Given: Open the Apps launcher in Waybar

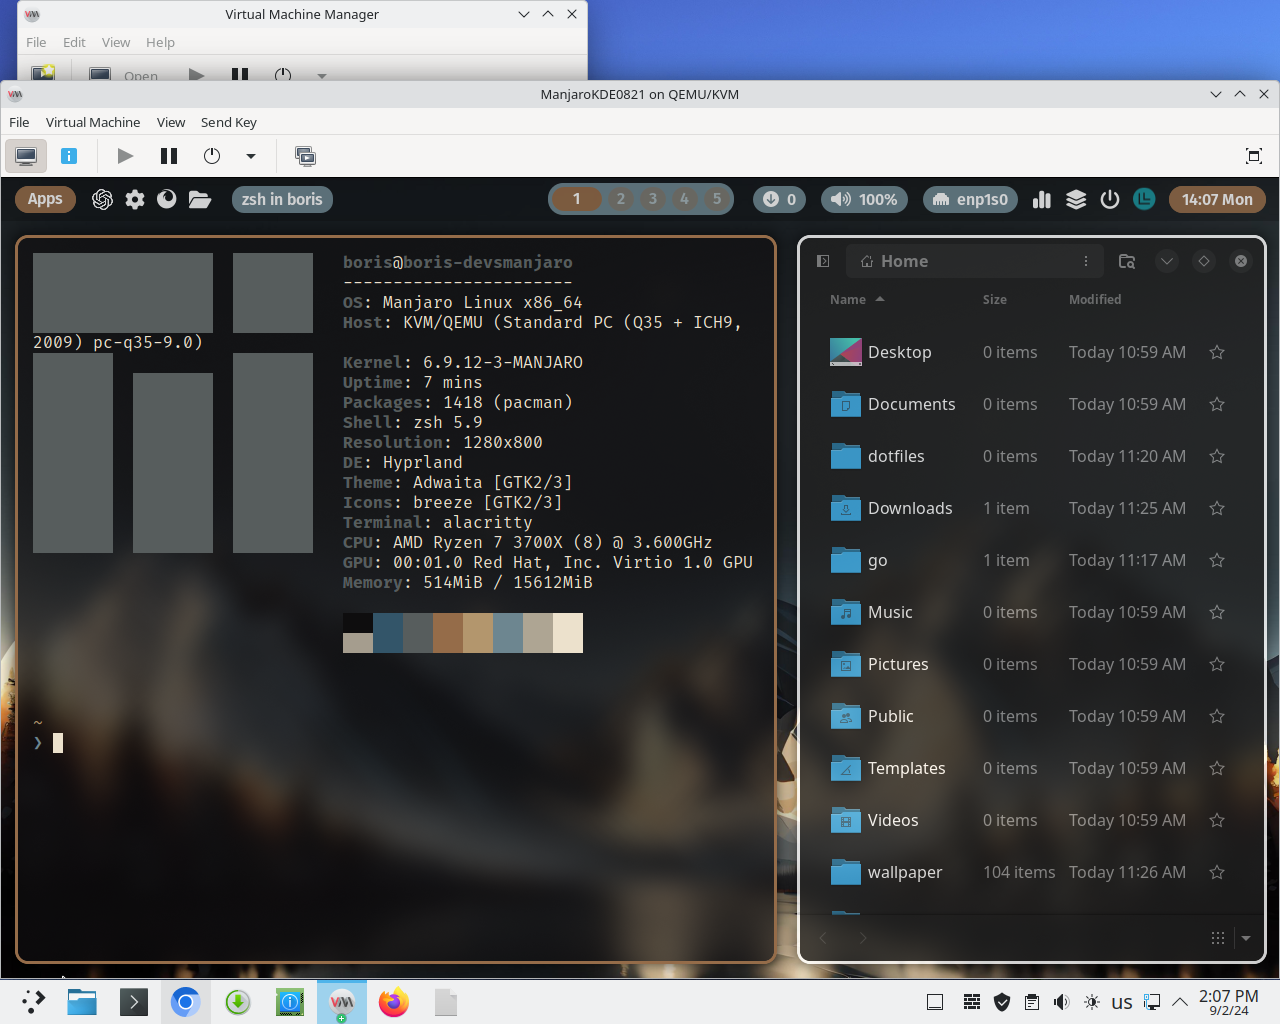Looking at the screenshot, I should coord(45,199).
